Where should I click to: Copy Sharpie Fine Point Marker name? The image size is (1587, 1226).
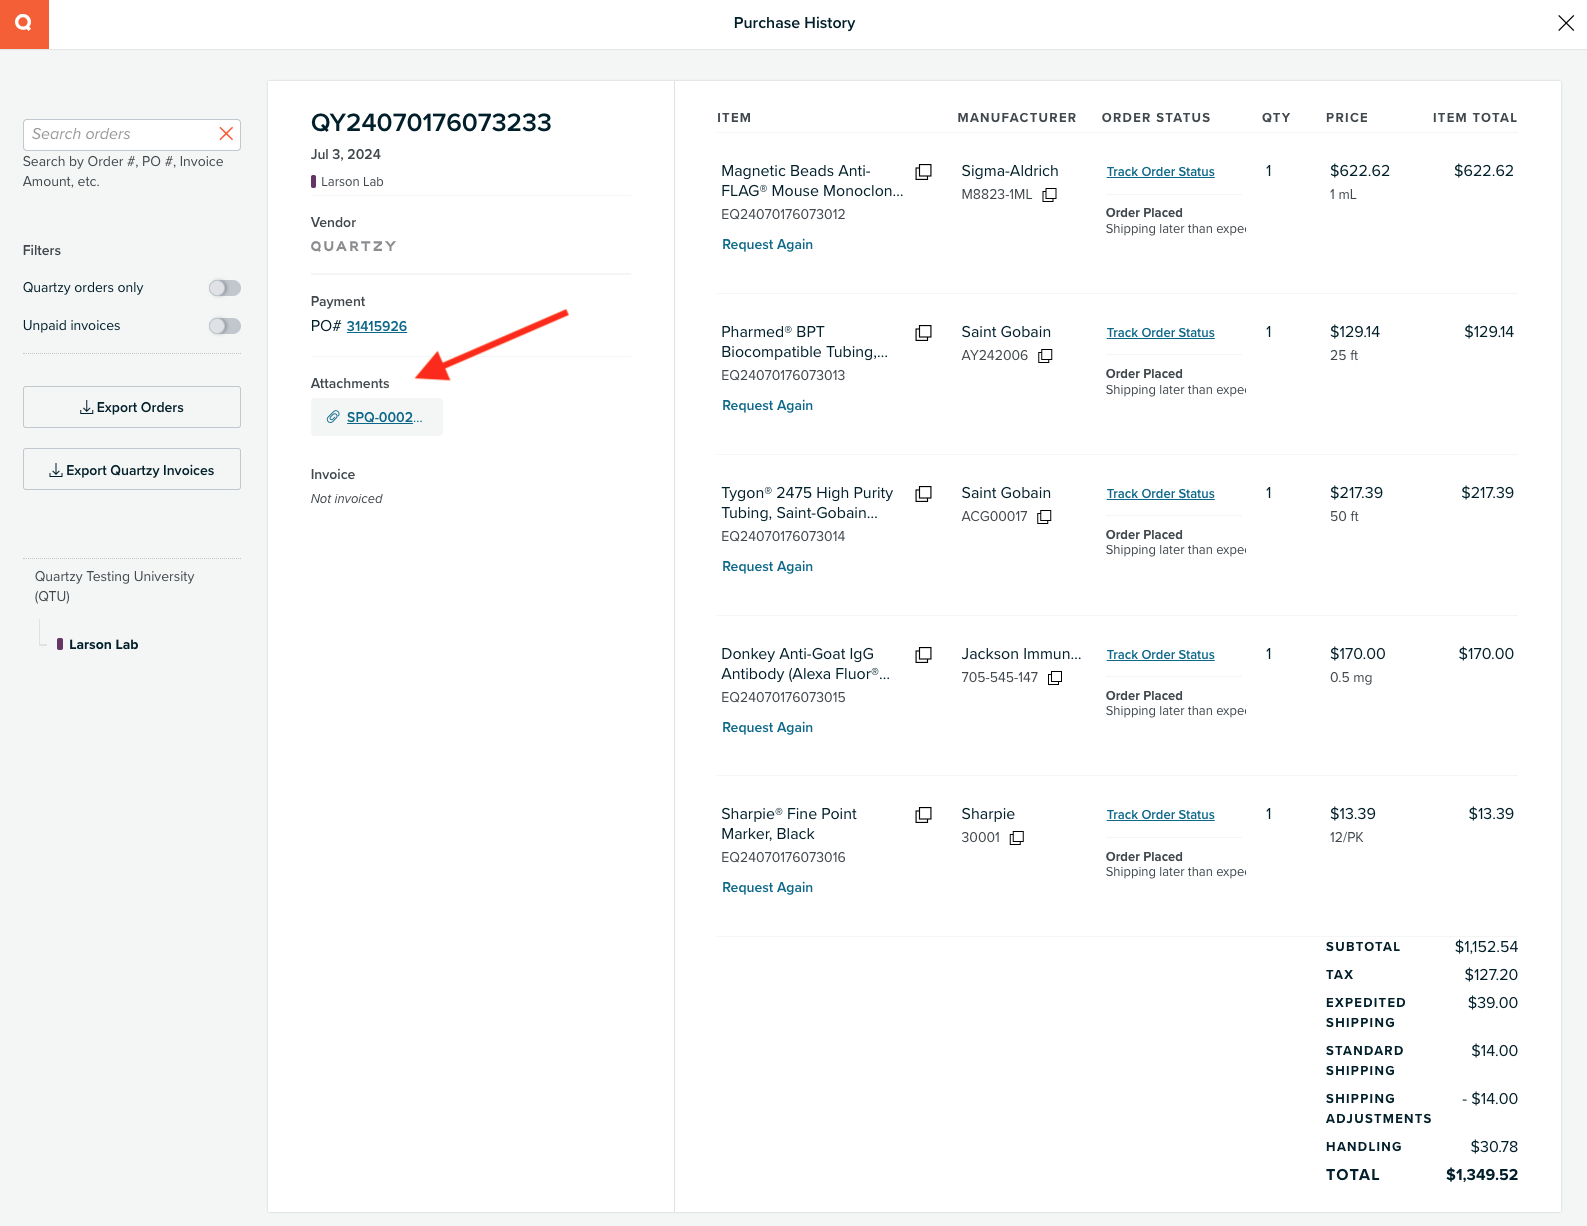click(924, 815)
